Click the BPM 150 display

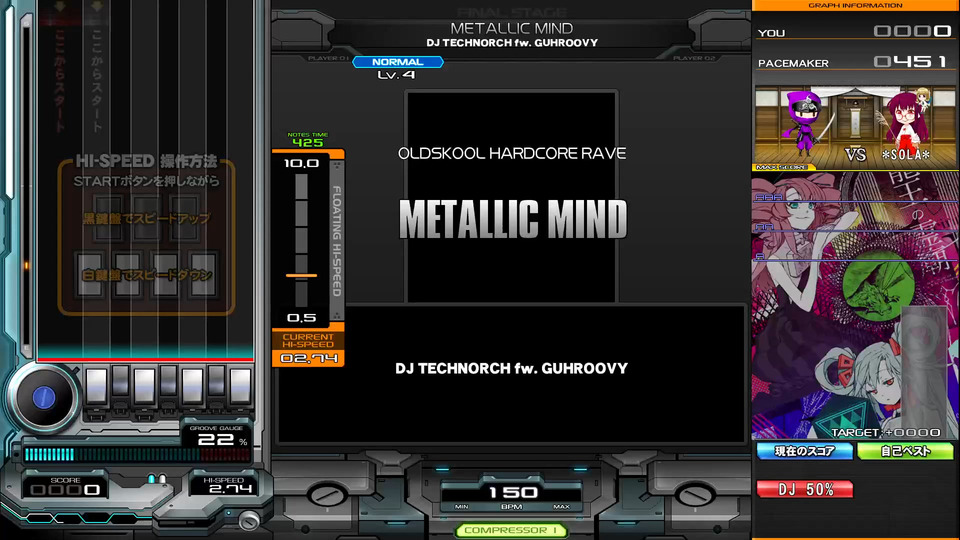pyautogui.click(x=512, y=492)
